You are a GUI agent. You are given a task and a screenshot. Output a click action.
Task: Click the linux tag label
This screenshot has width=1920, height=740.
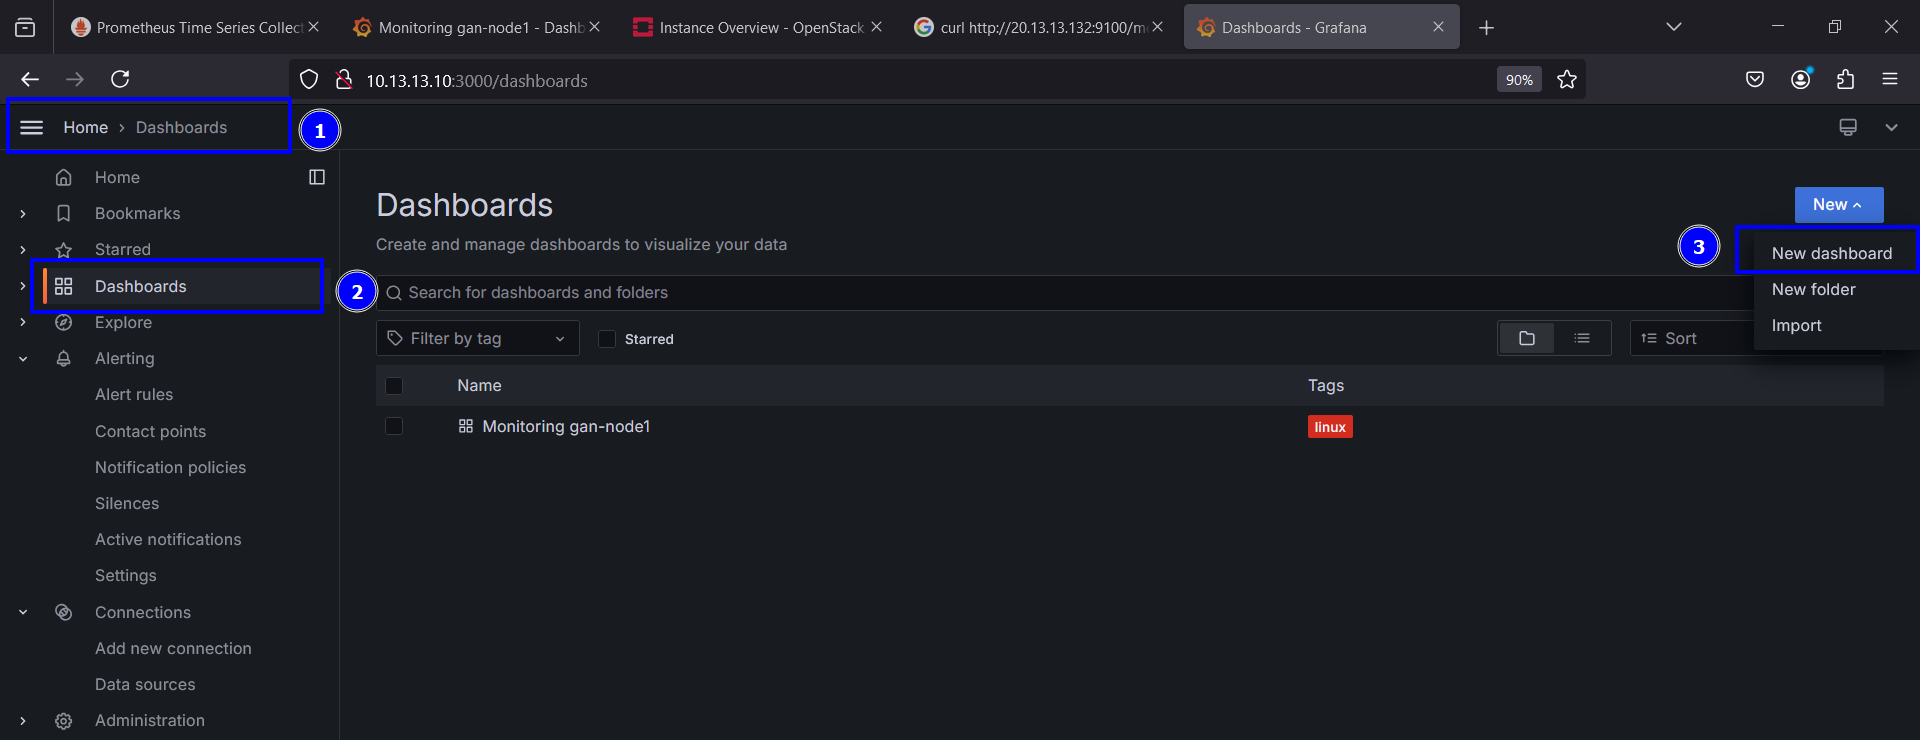pos(1330,427)
